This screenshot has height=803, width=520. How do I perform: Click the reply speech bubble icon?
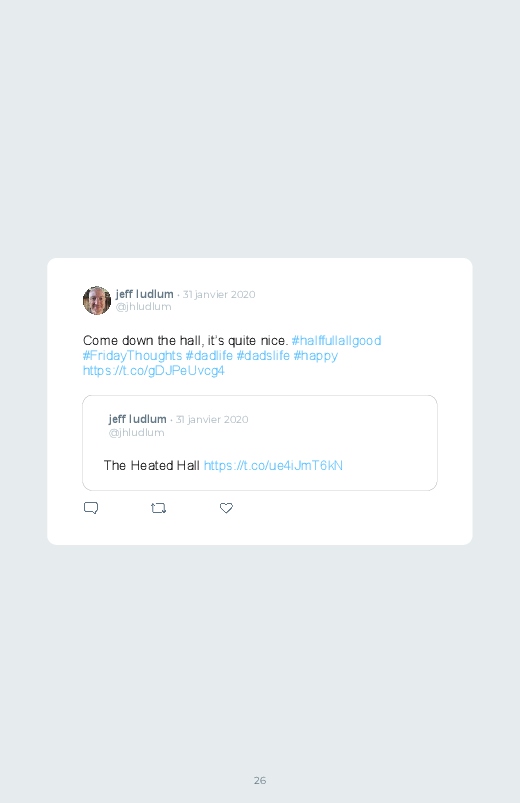pyautogui.click(x=91, y=508)
